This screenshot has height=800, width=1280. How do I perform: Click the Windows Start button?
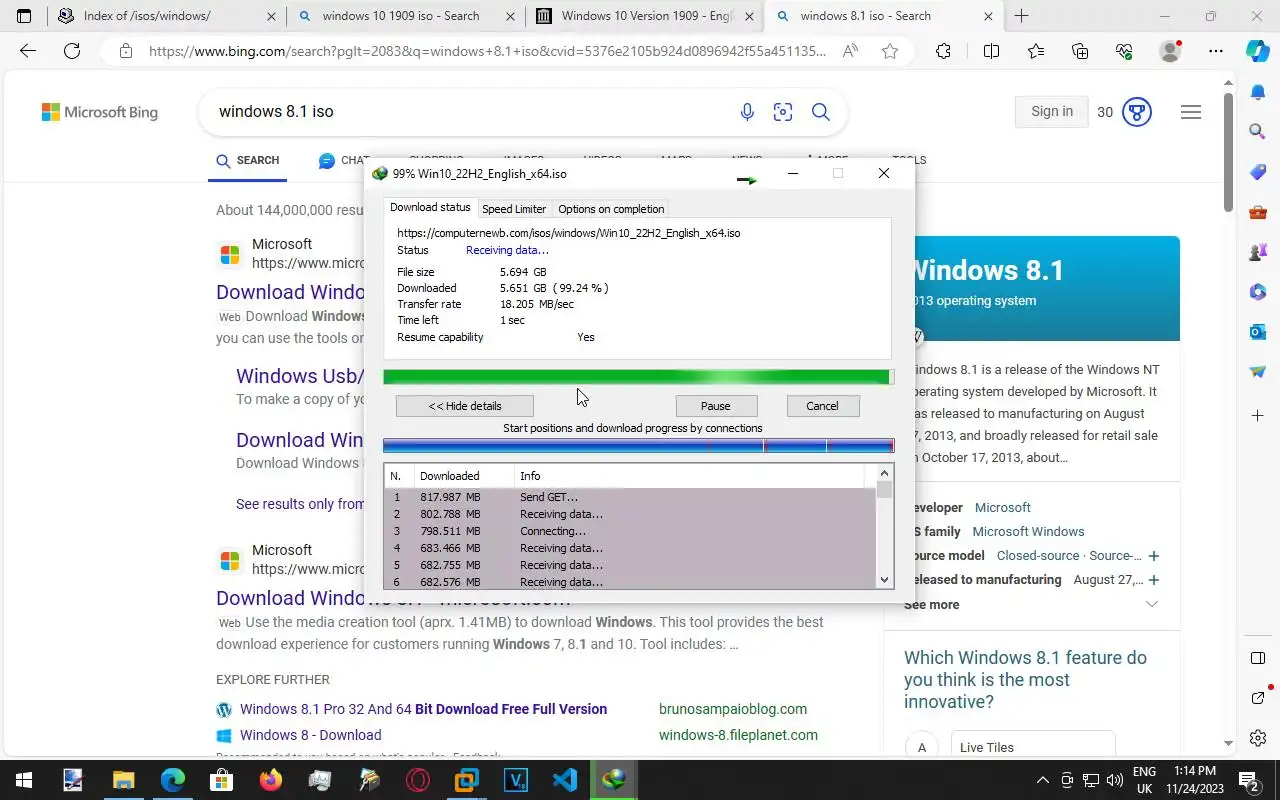[24, 780]
